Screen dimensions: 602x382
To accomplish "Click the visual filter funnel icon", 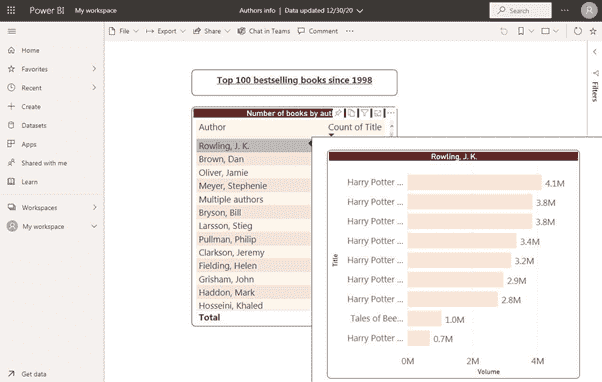I will point(365,113).
